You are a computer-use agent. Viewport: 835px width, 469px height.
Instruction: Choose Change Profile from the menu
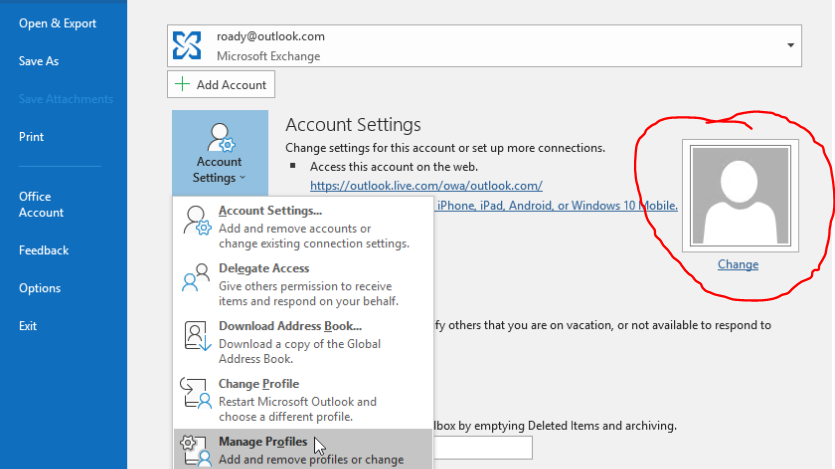pyautogui.click(x=303, y=400)
